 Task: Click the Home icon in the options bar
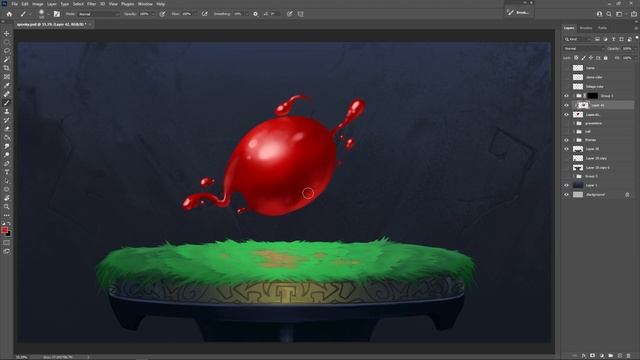[9, 14]
